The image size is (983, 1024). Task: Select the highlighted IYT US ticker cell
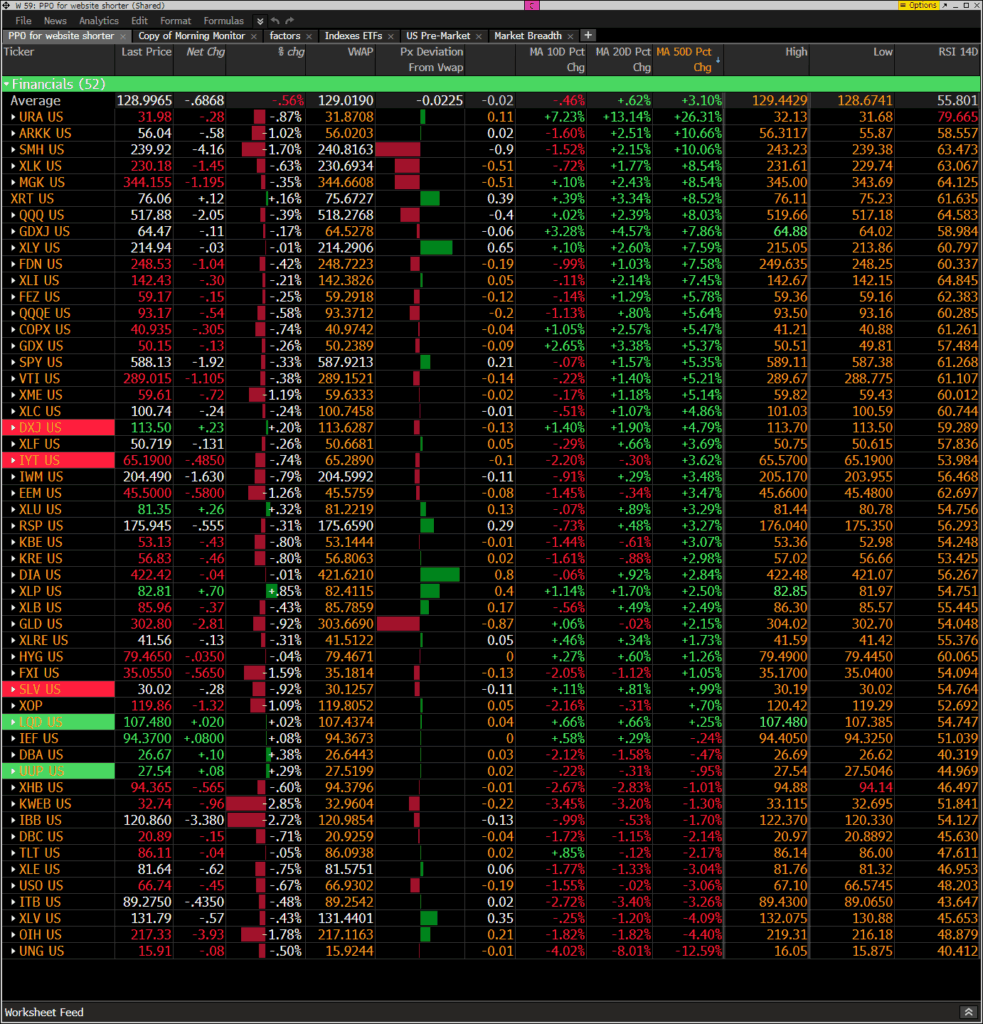click(x=58, y=460)
